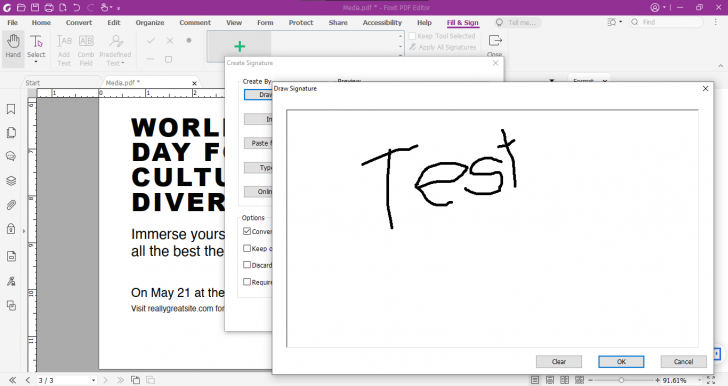
Task: Click the Tell me search box
Action: 518,22
